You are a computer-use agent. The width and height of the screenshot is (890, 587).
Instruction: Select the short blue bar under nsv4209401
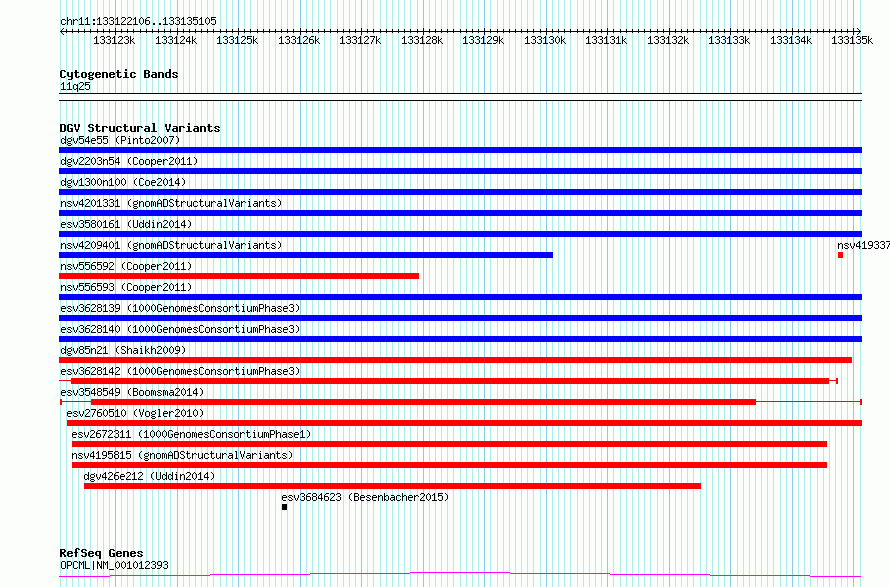pos(306,255)
